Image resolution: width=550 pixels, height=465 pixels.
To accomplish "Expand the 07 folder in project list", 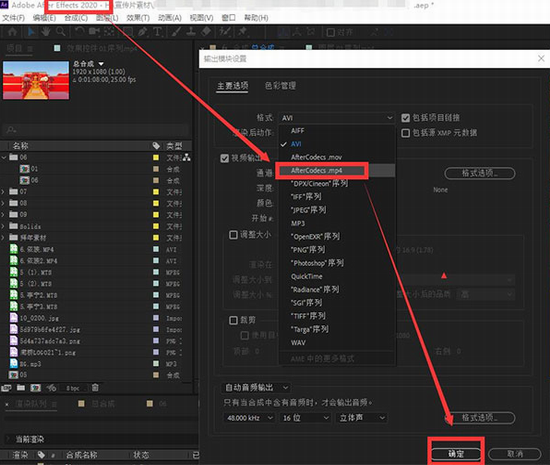I will click(x=3, y=191).
